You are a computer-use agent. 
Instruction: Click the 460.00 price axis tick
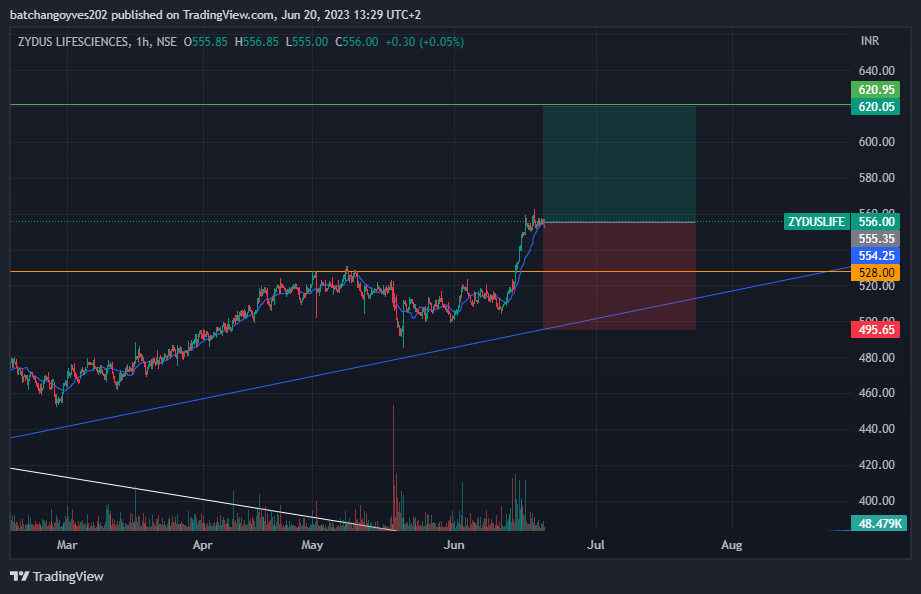click(x=876, y=392)
